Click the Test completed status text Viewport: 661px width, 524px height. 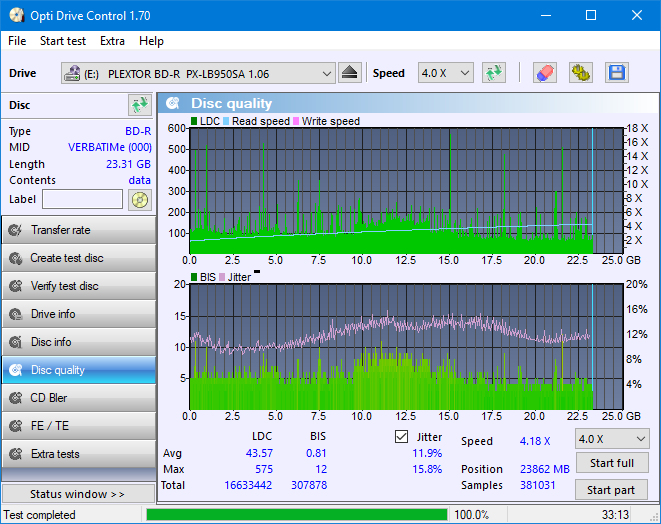40,515
